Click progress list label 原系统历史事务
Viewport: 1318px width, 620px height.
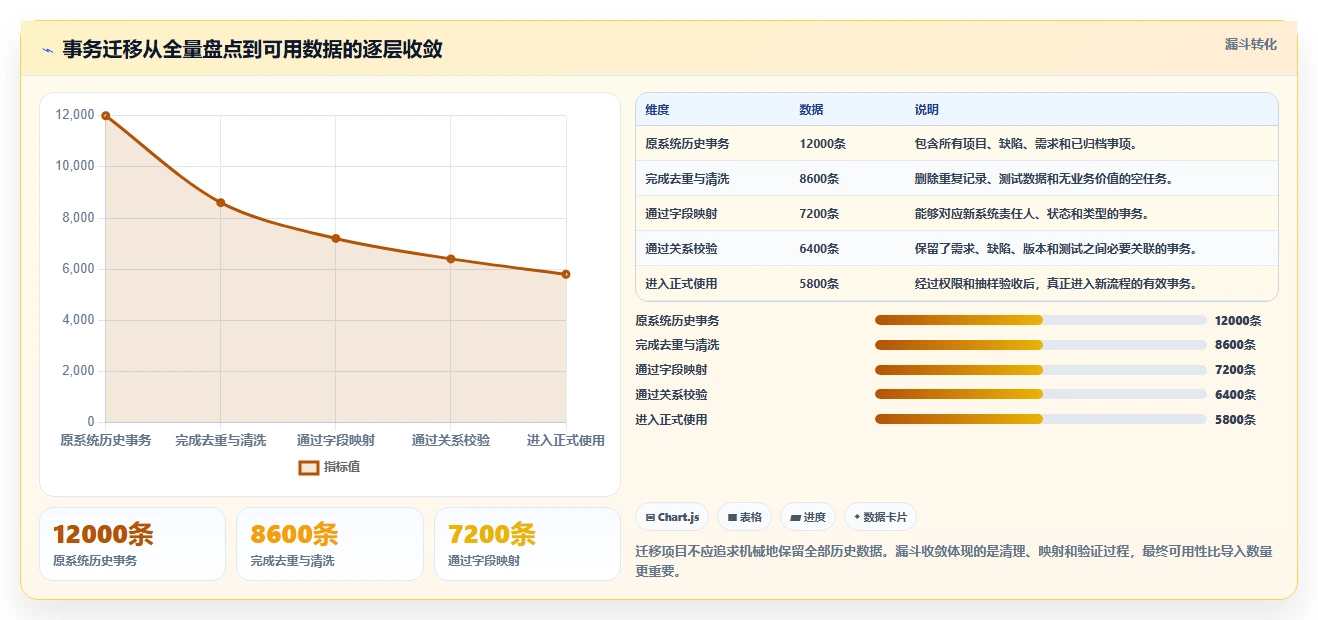point(677,321)
